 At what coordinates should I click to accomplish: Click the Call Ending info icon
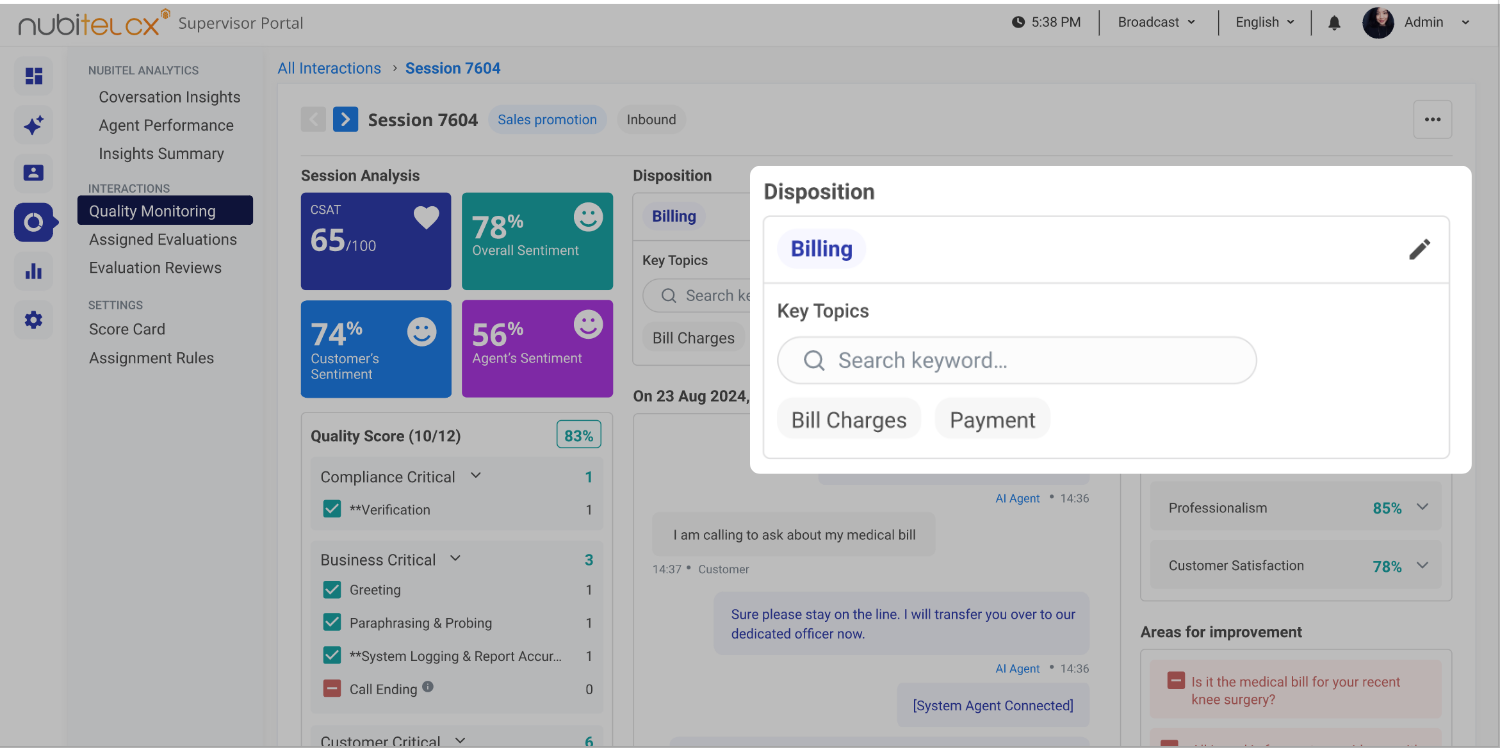pos(428,687)
